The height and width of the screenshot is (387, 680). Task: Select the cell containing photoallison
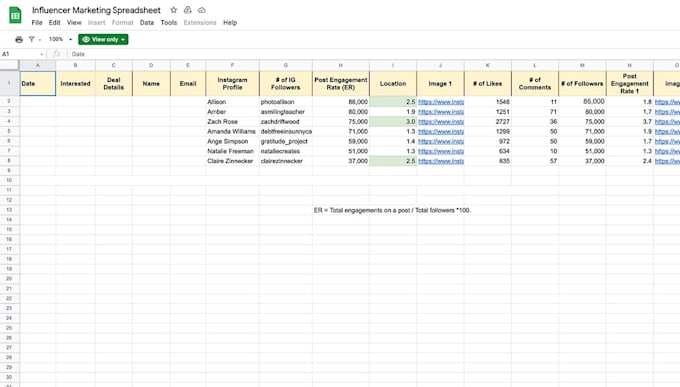[285, 102]
